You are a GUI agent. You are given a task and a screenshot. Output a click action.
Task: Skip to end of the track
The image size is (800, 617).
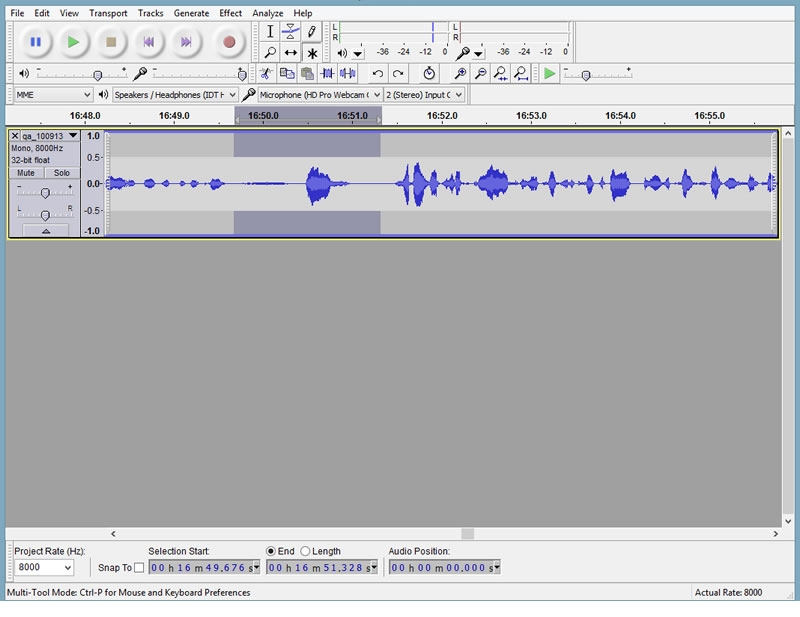tap(186, 42)
